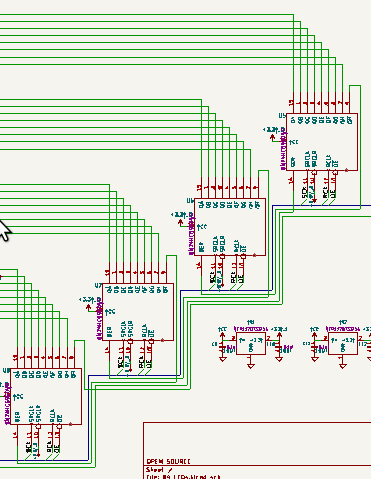Select the right voltage regulator symbol
Viewport: 371px width, 479px height.
pos(343,343)
